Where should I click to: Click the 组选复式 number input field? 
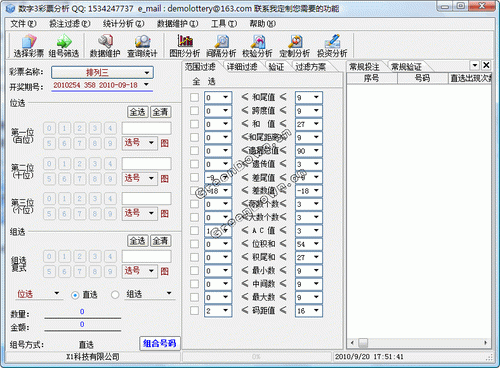147,256
